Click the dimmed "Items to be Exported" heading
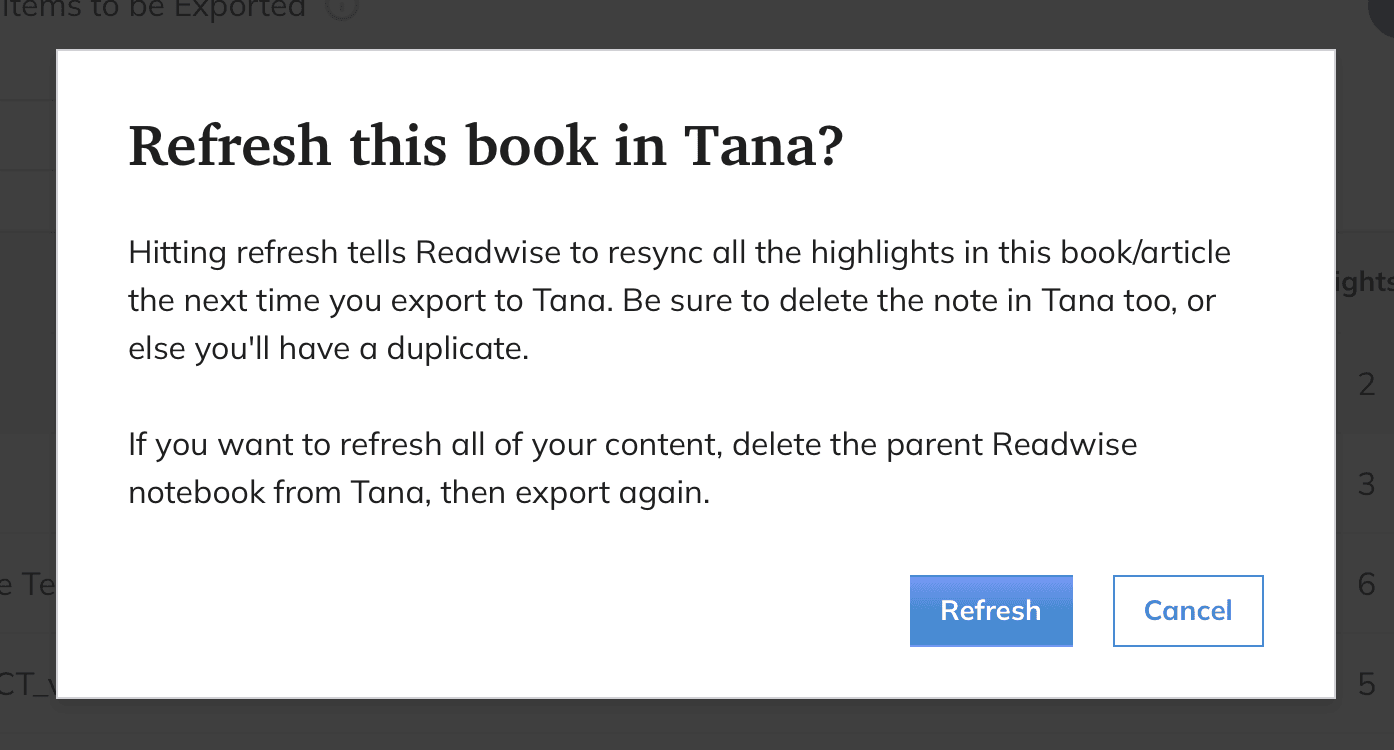The width and height of the screenshot is (1394, 750). [x=152, y=9]
